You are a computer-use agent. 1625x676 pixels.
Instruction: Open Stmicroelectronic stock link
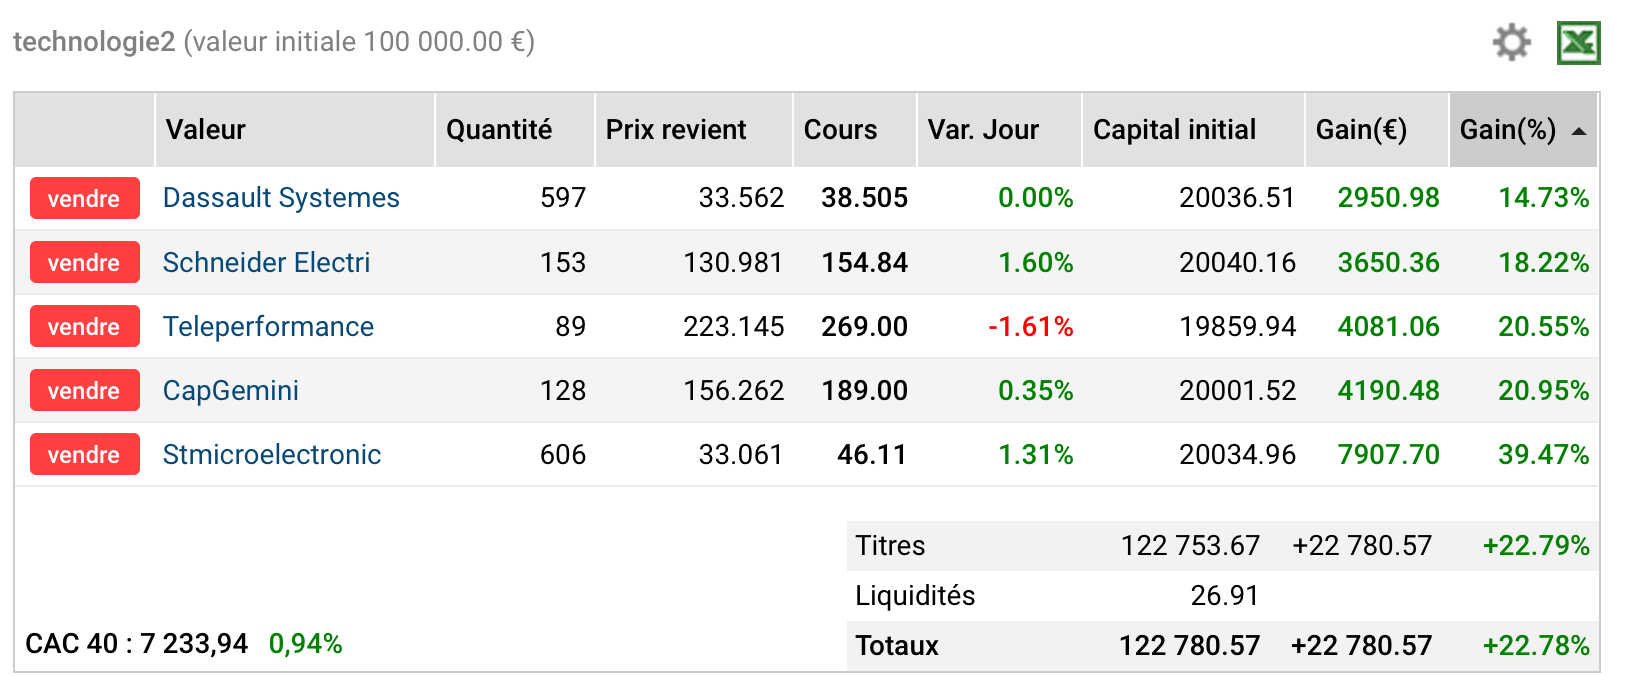coord(272,454)
